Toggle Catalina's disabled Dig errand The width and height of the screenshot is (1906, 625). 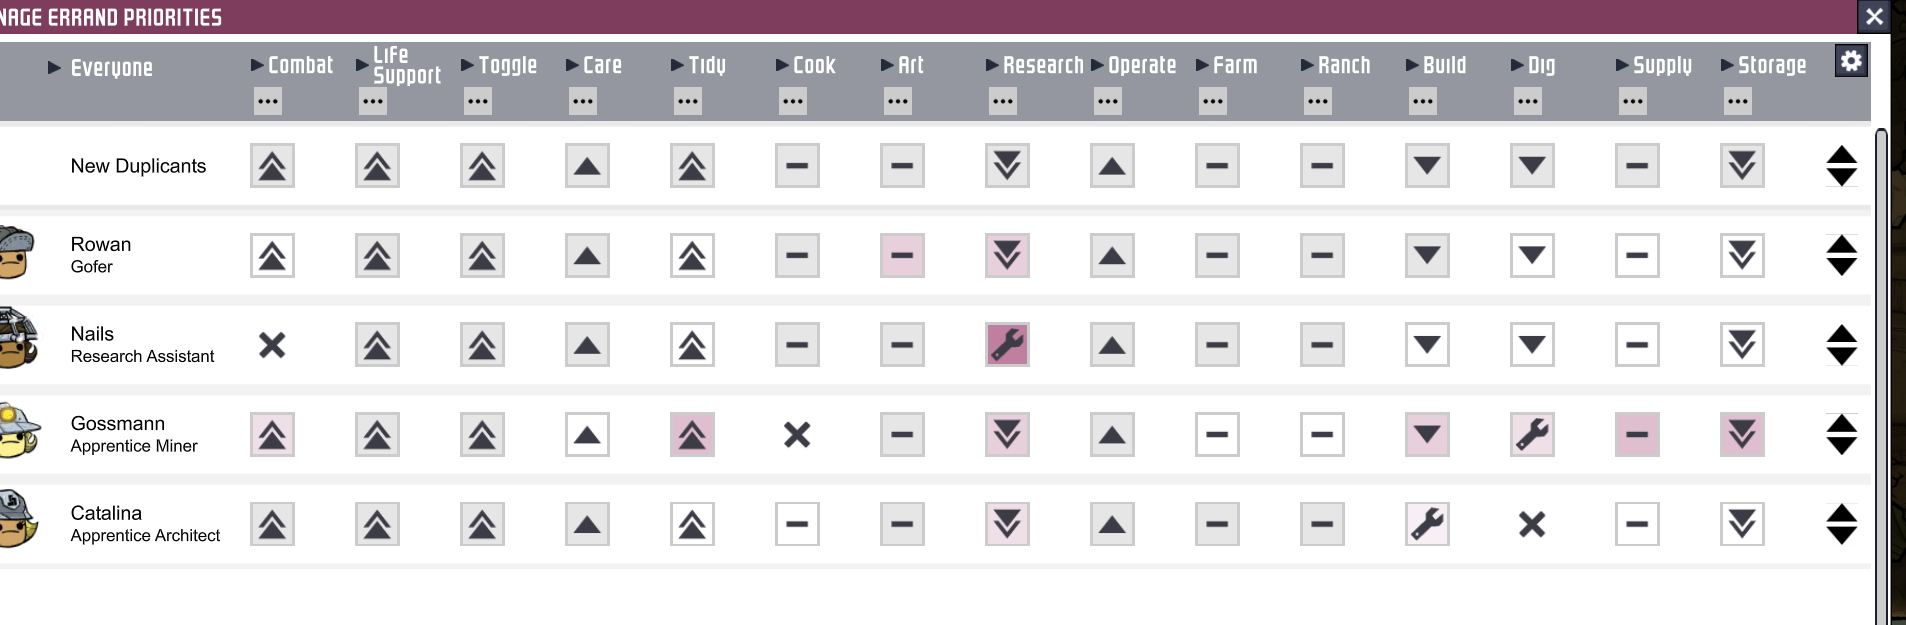1532,524
